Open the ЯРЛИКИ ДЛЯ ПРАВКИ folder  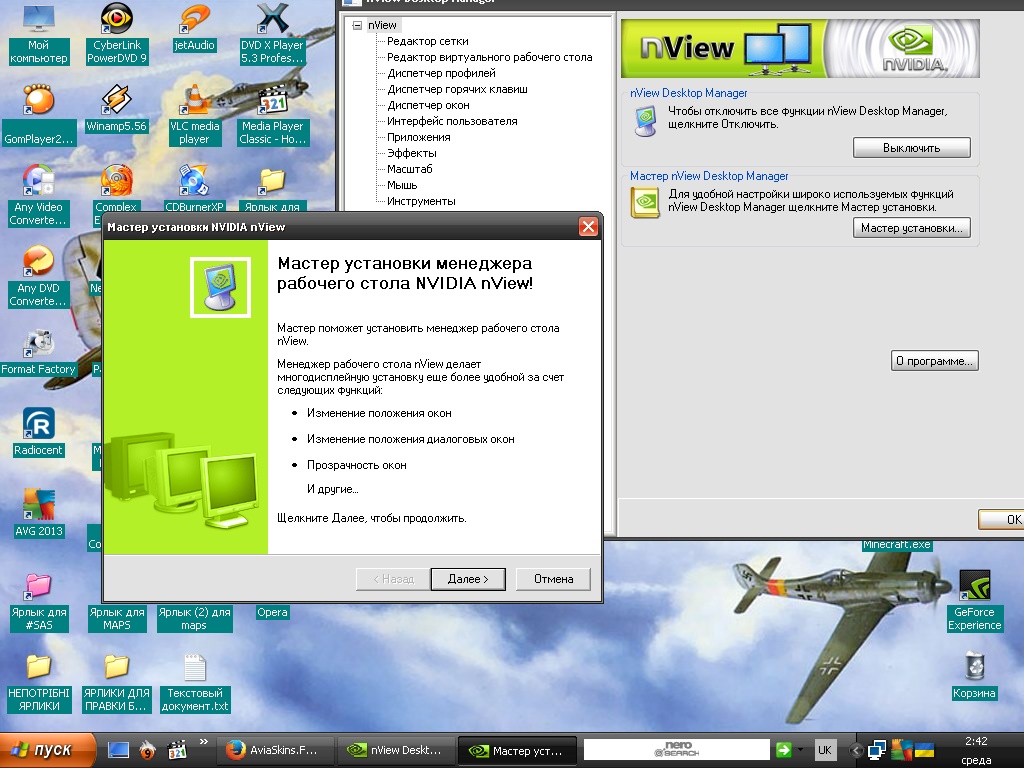click(x=117, y=682)
